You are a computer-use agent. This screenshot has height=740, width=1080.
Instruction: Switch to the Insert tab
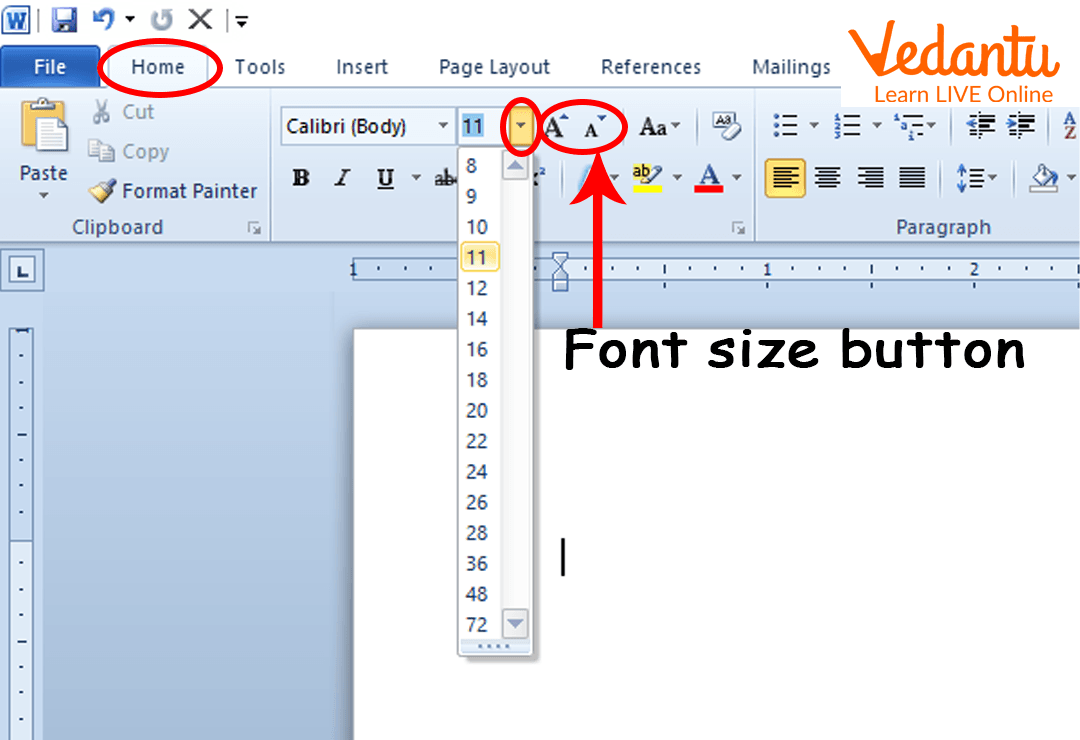(x=361, y=67)
